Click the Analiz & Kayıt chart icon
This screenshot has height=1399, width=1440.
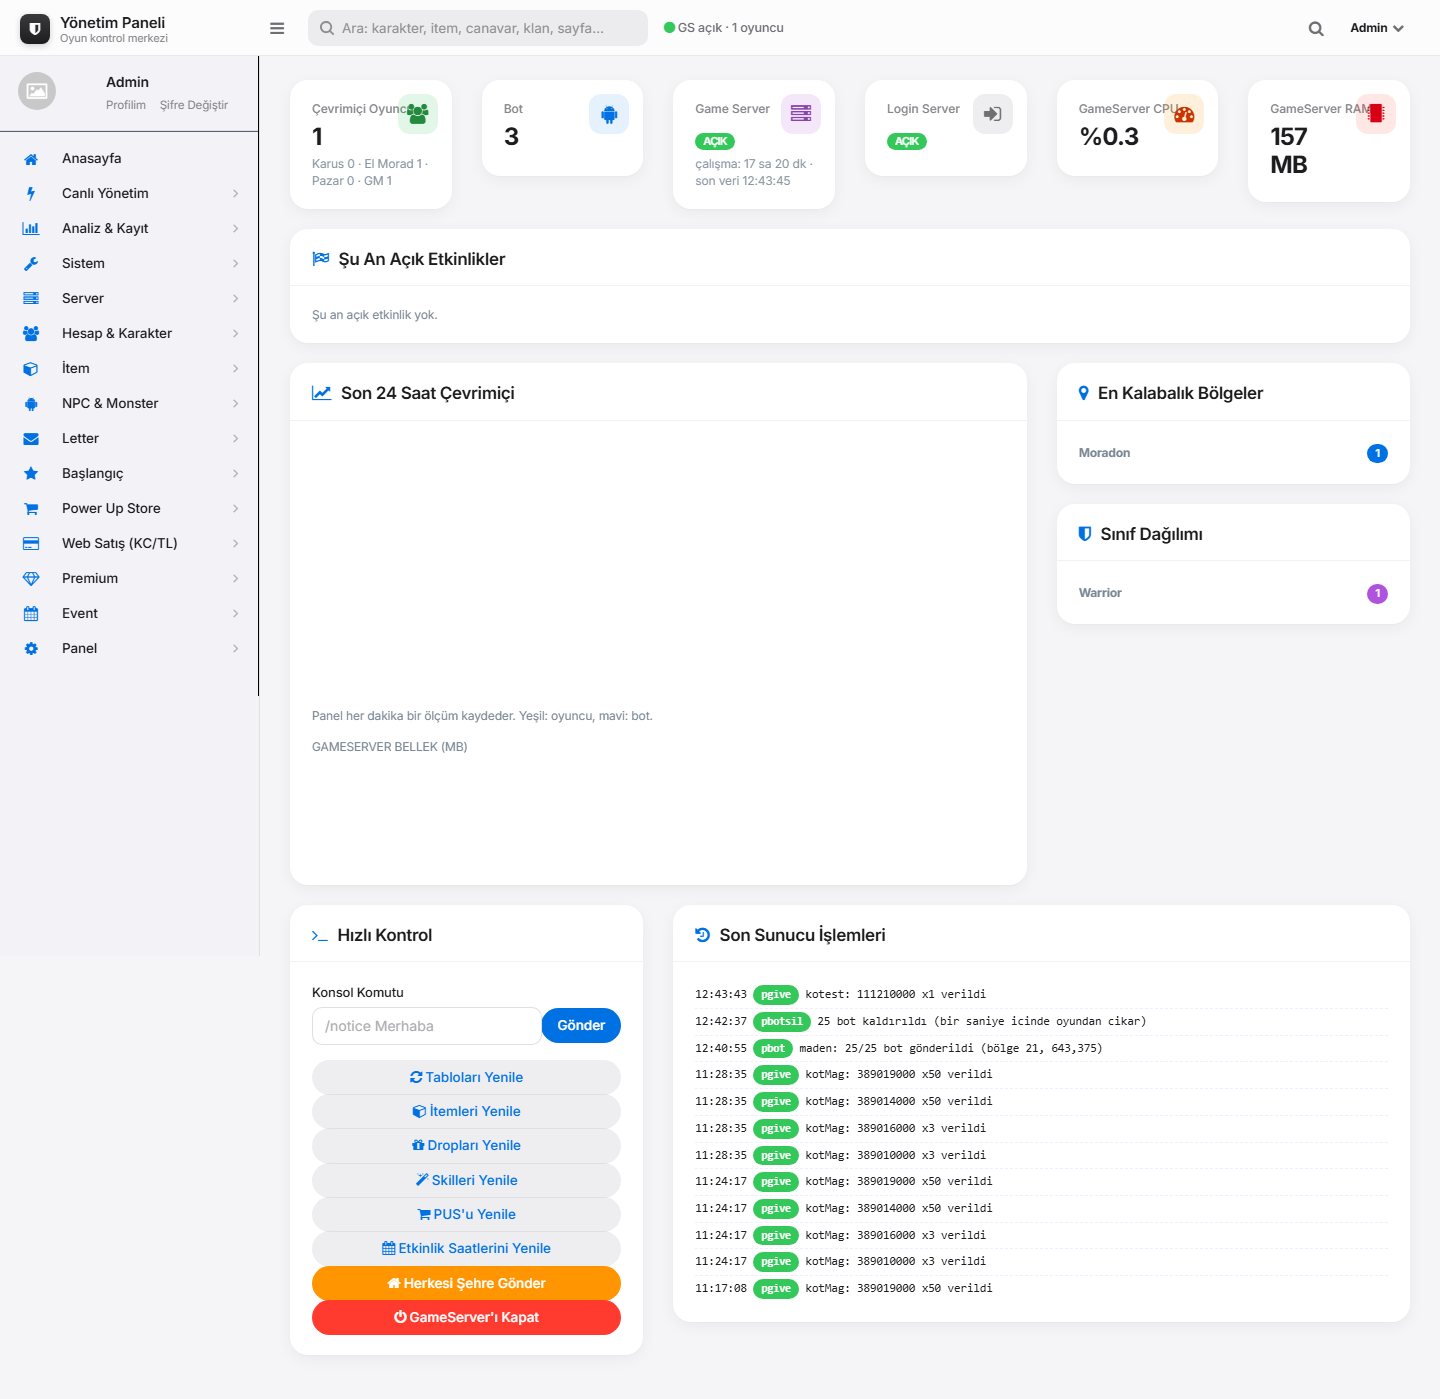pyautogui.click(x=31, y=229)
